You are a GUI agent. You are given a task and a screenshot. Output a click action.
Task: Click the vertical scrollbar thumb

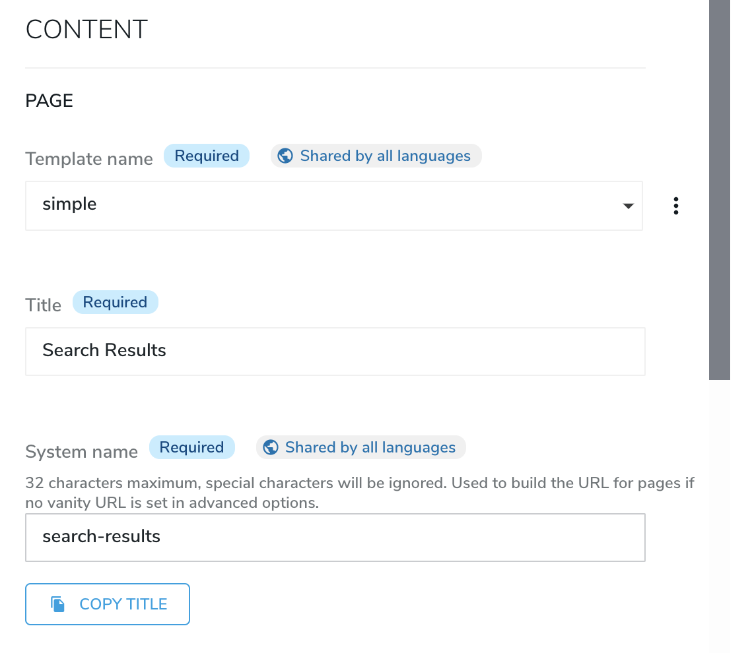click(719, 190)
